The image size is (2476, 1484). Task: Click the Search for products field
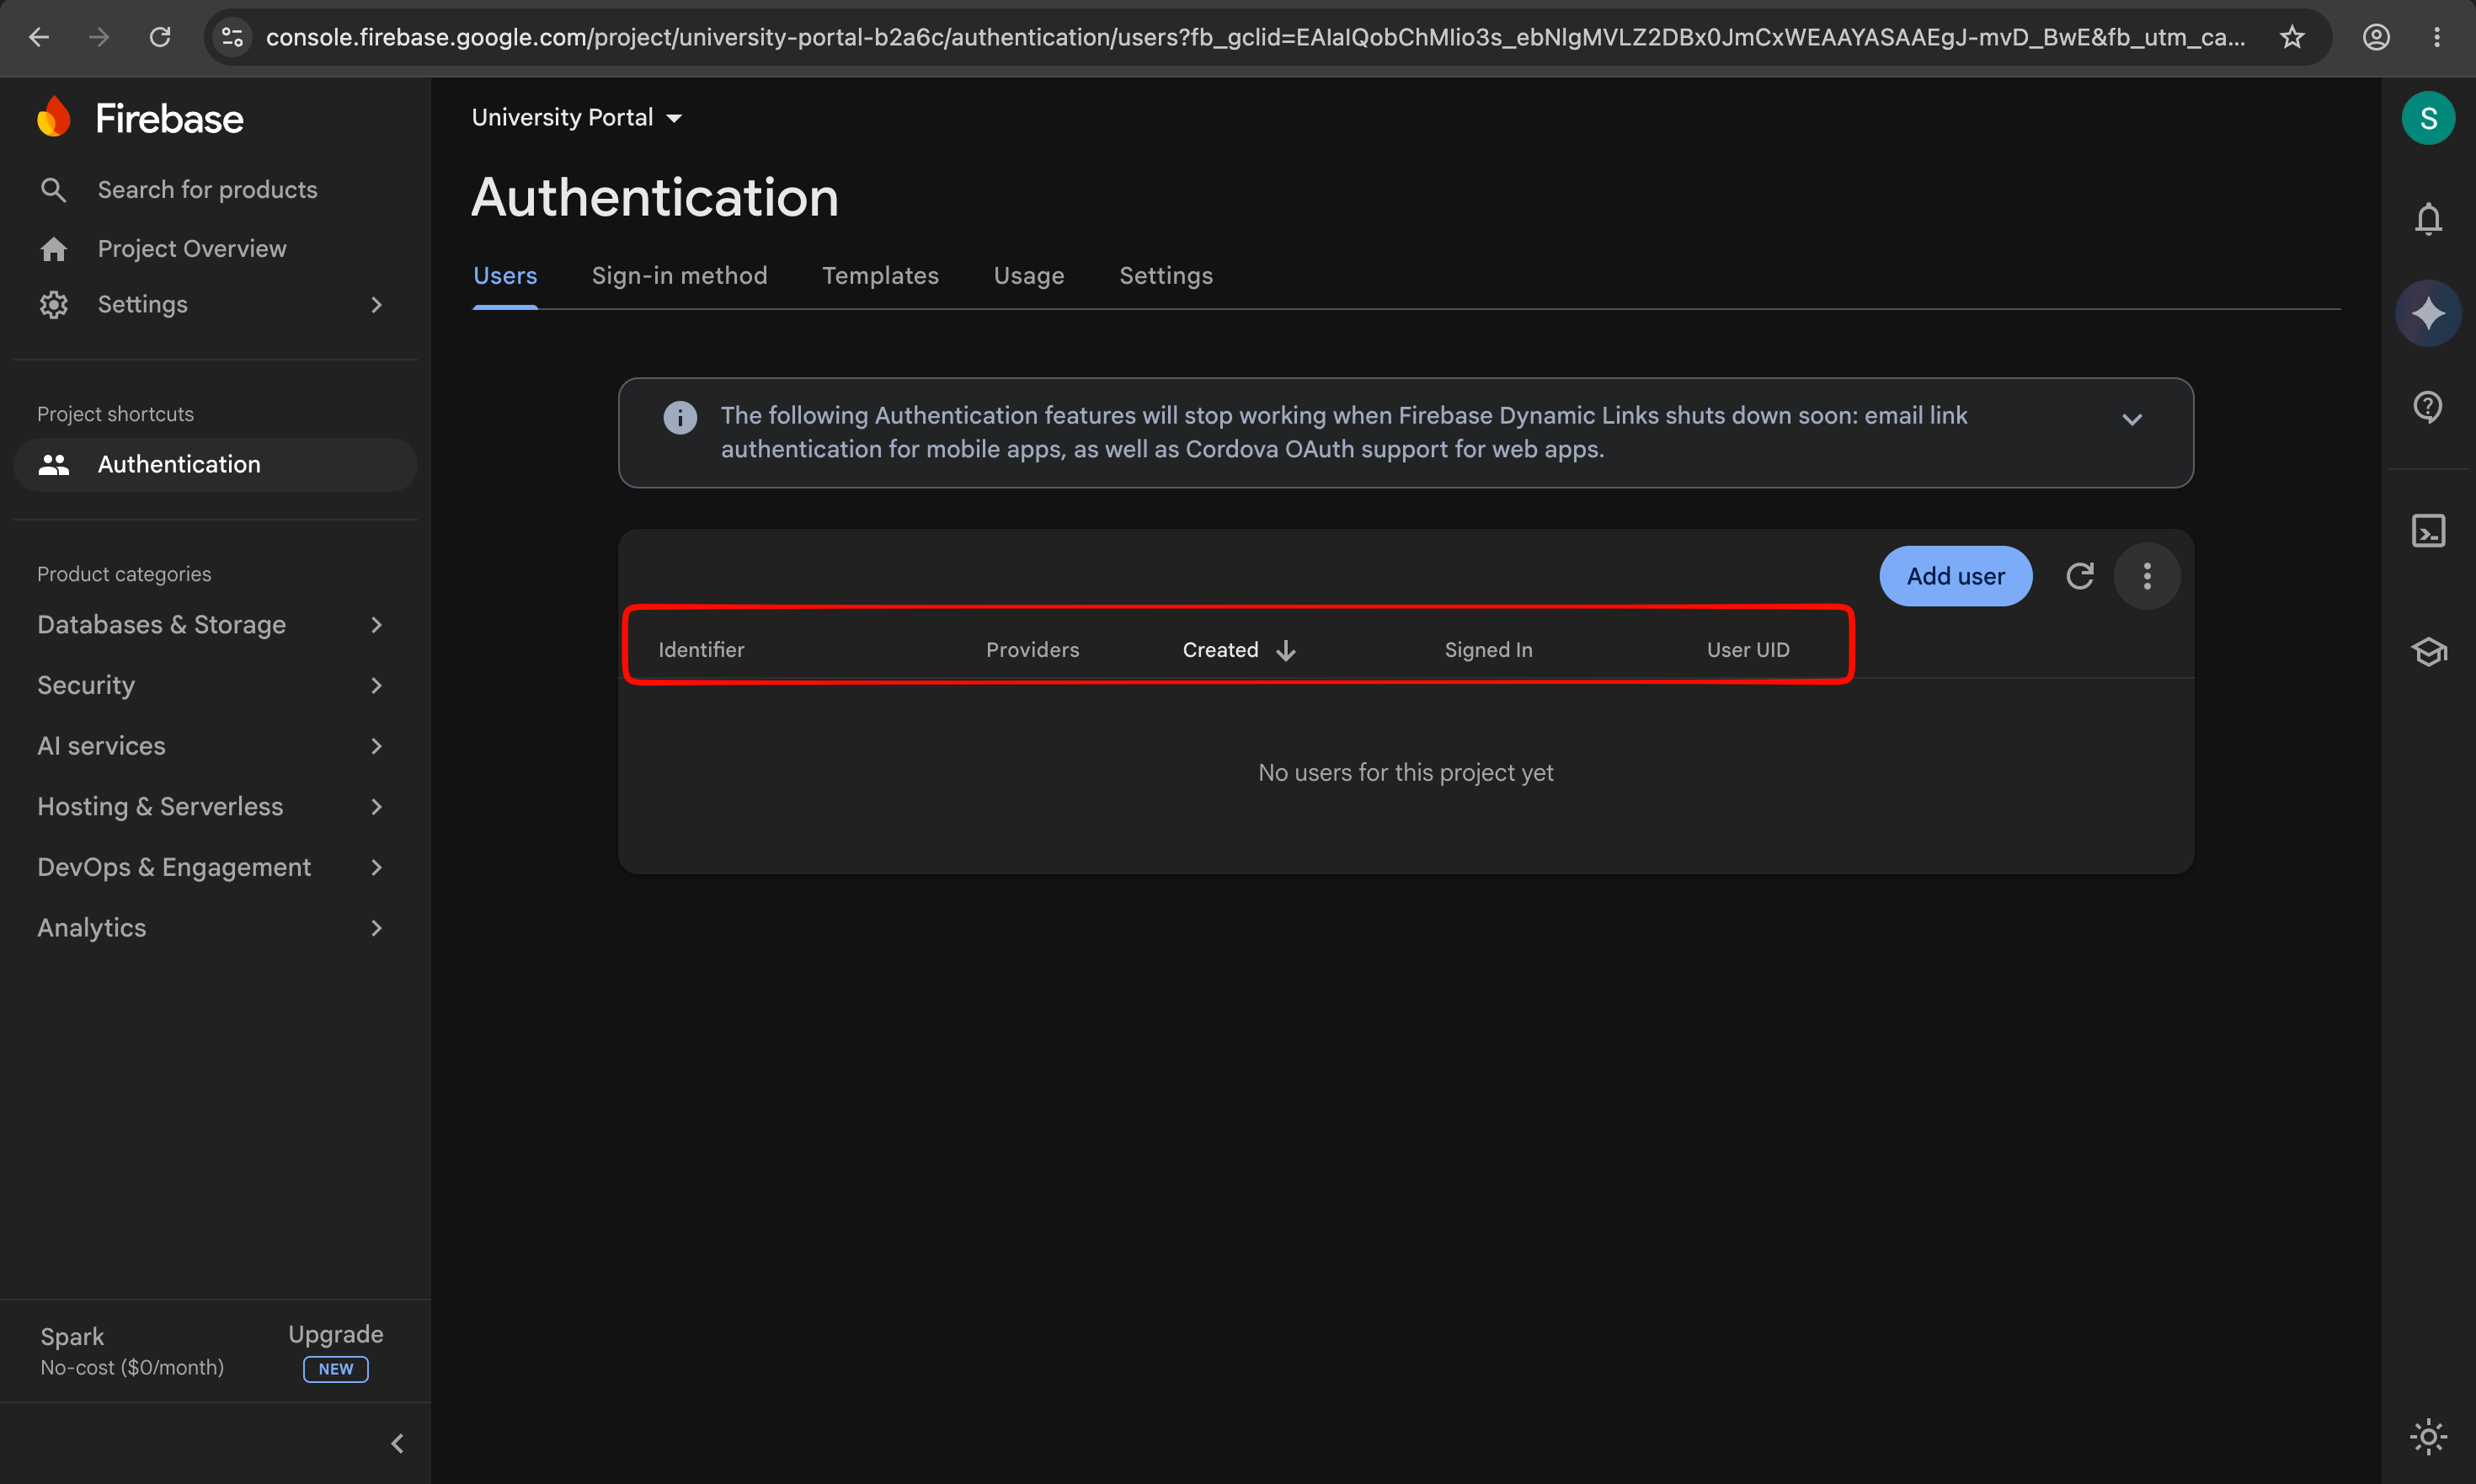click(207, 190)
